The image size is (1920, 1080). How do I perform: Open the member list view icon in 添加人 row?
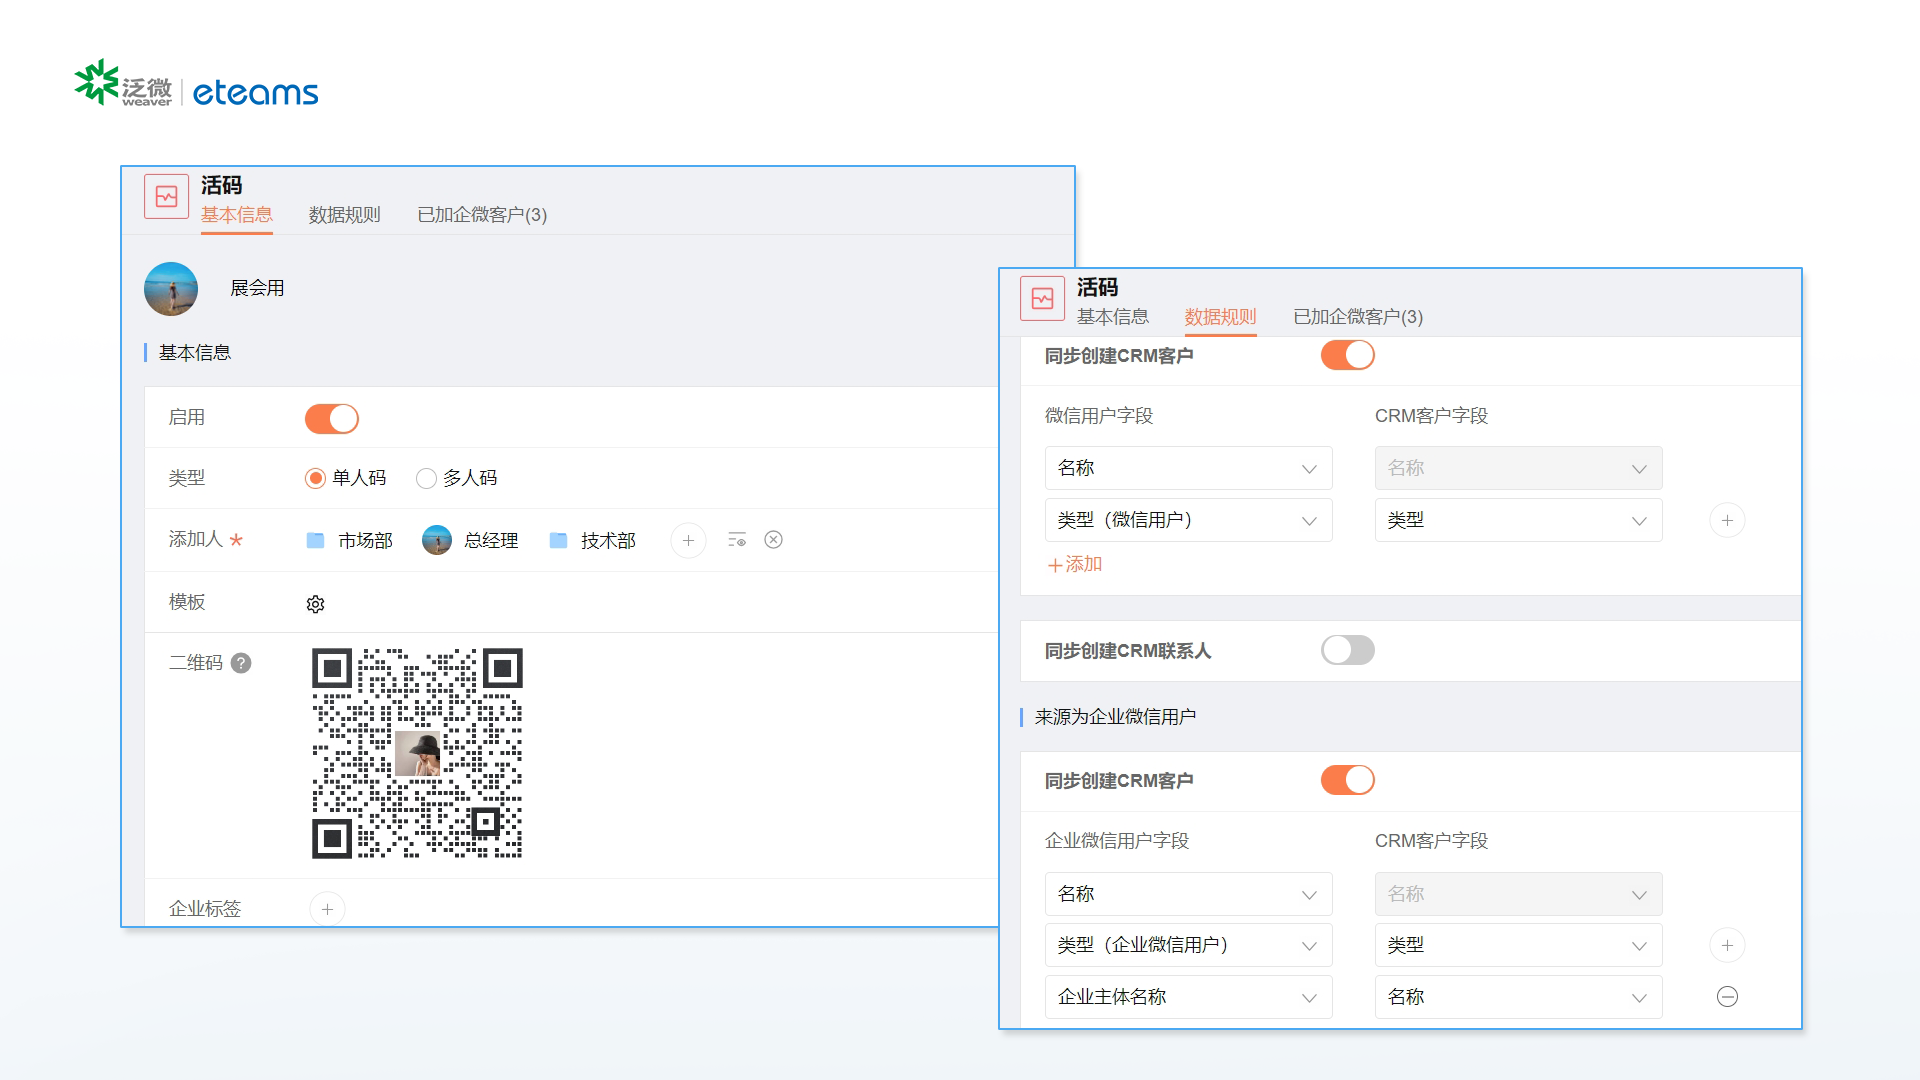[737, 540]
